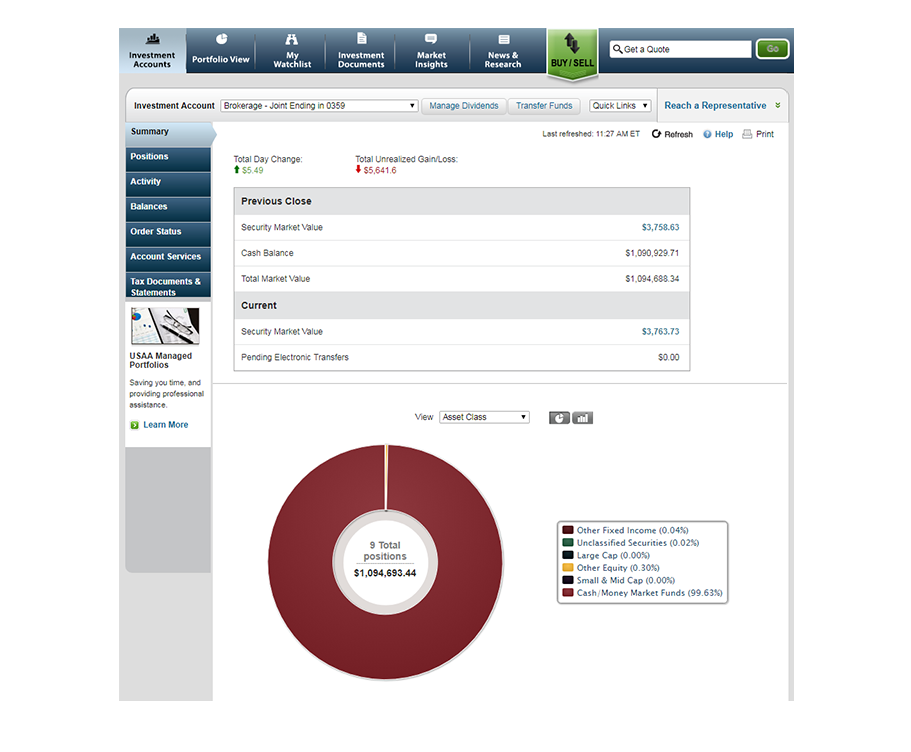Screen dimensions: 911x752
Task: Click the Cash Balance amount $1,090,929.71
Action: [652, 253]
